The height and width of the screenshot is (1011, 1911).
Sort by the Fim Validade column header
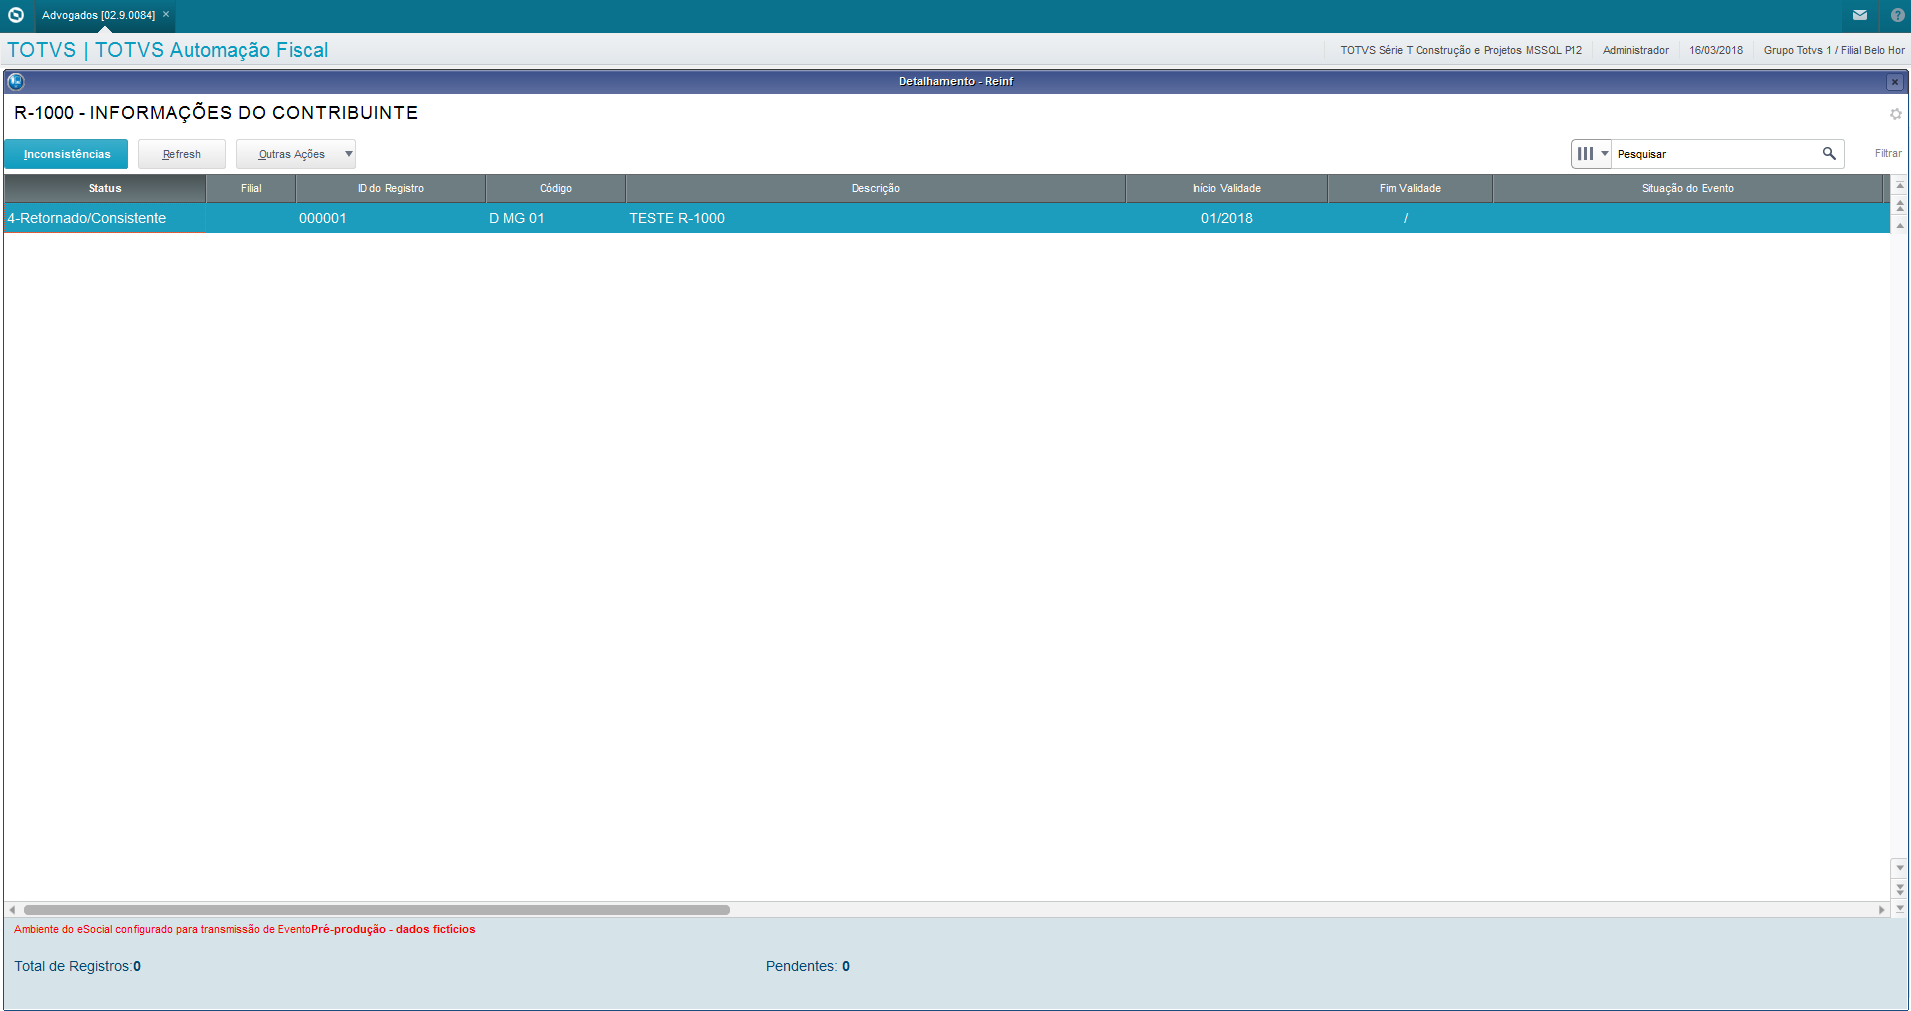1410,188
